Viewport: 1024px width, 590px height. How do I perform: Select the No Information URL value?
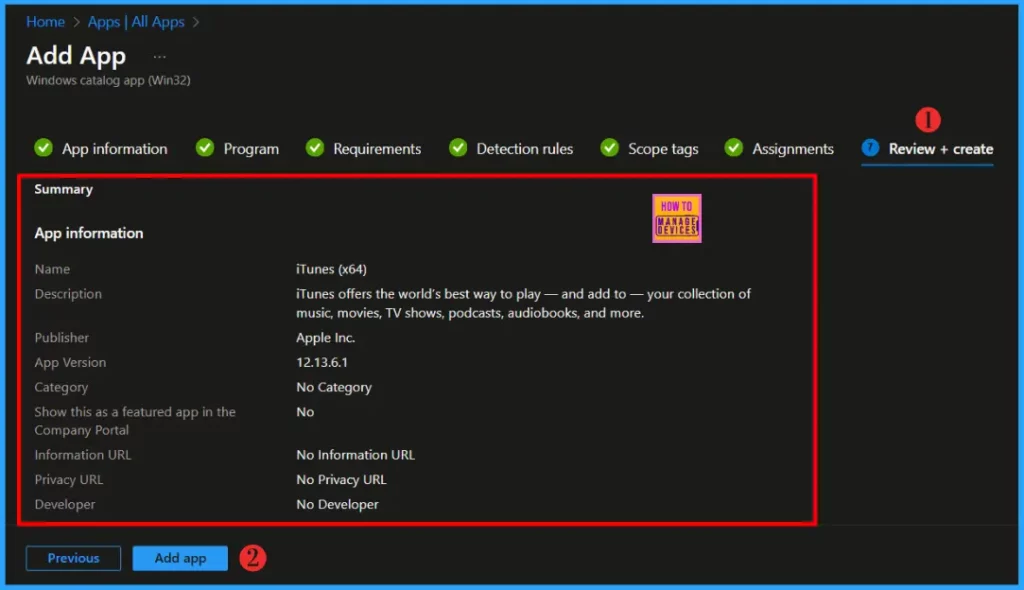[355, 455]
